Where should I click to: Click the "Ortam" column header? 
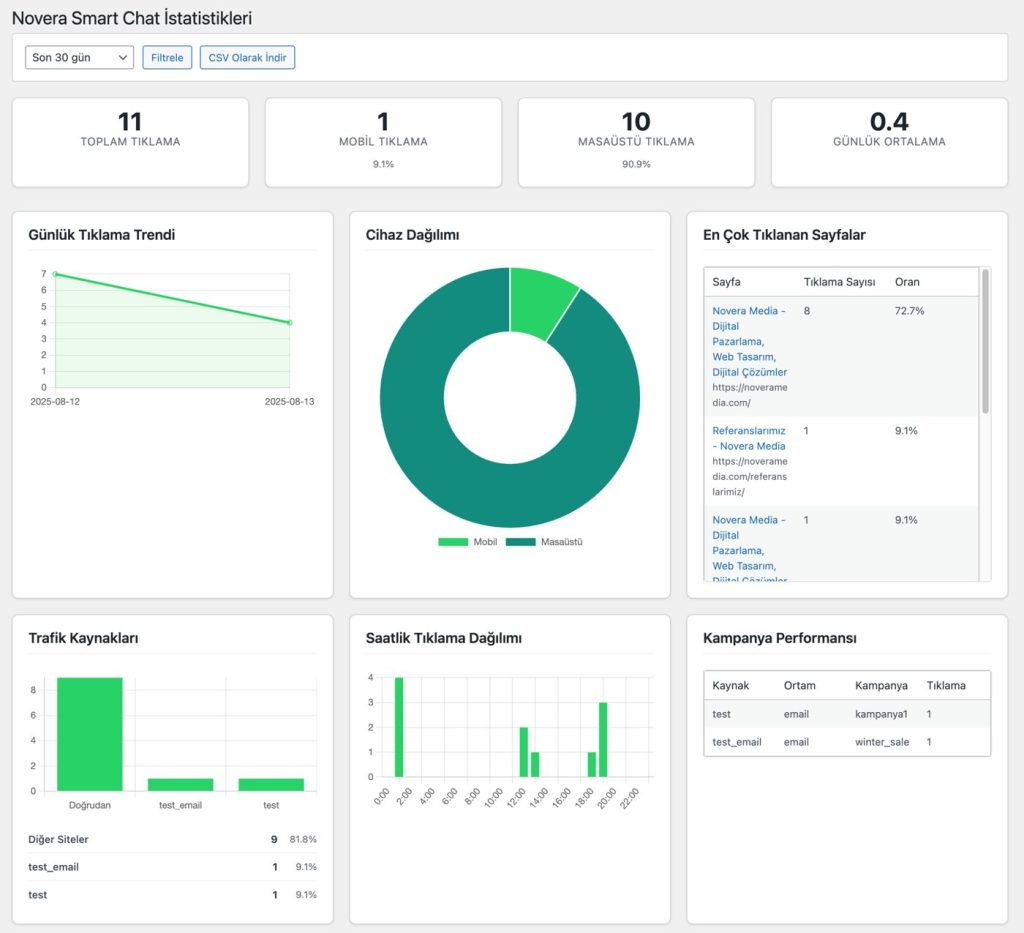[799, 686]
